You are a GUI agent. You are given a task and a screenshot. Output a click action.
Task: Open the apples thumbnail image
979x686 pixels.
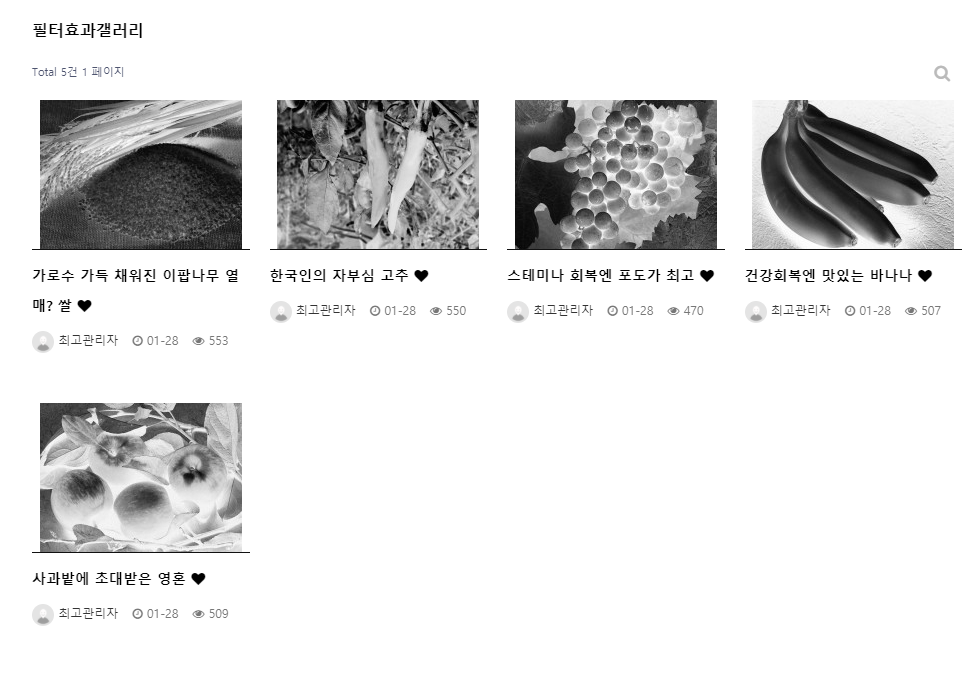coord(140,478)
